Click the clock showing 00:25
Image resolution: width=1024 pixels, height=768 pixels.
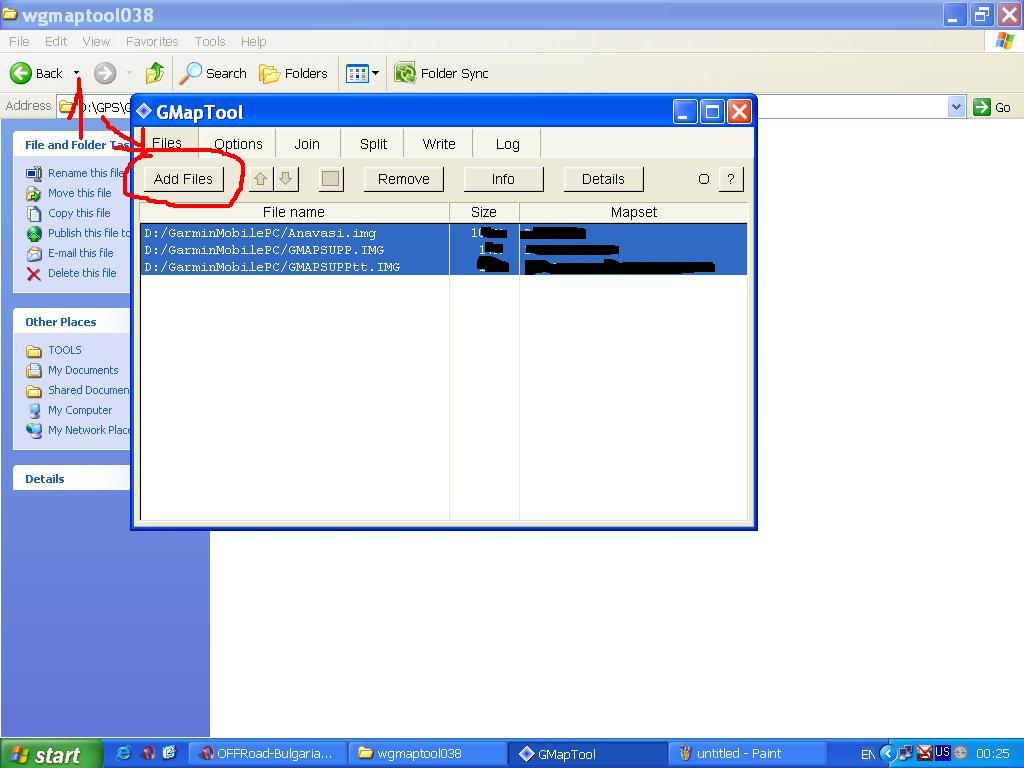[993, 754]
